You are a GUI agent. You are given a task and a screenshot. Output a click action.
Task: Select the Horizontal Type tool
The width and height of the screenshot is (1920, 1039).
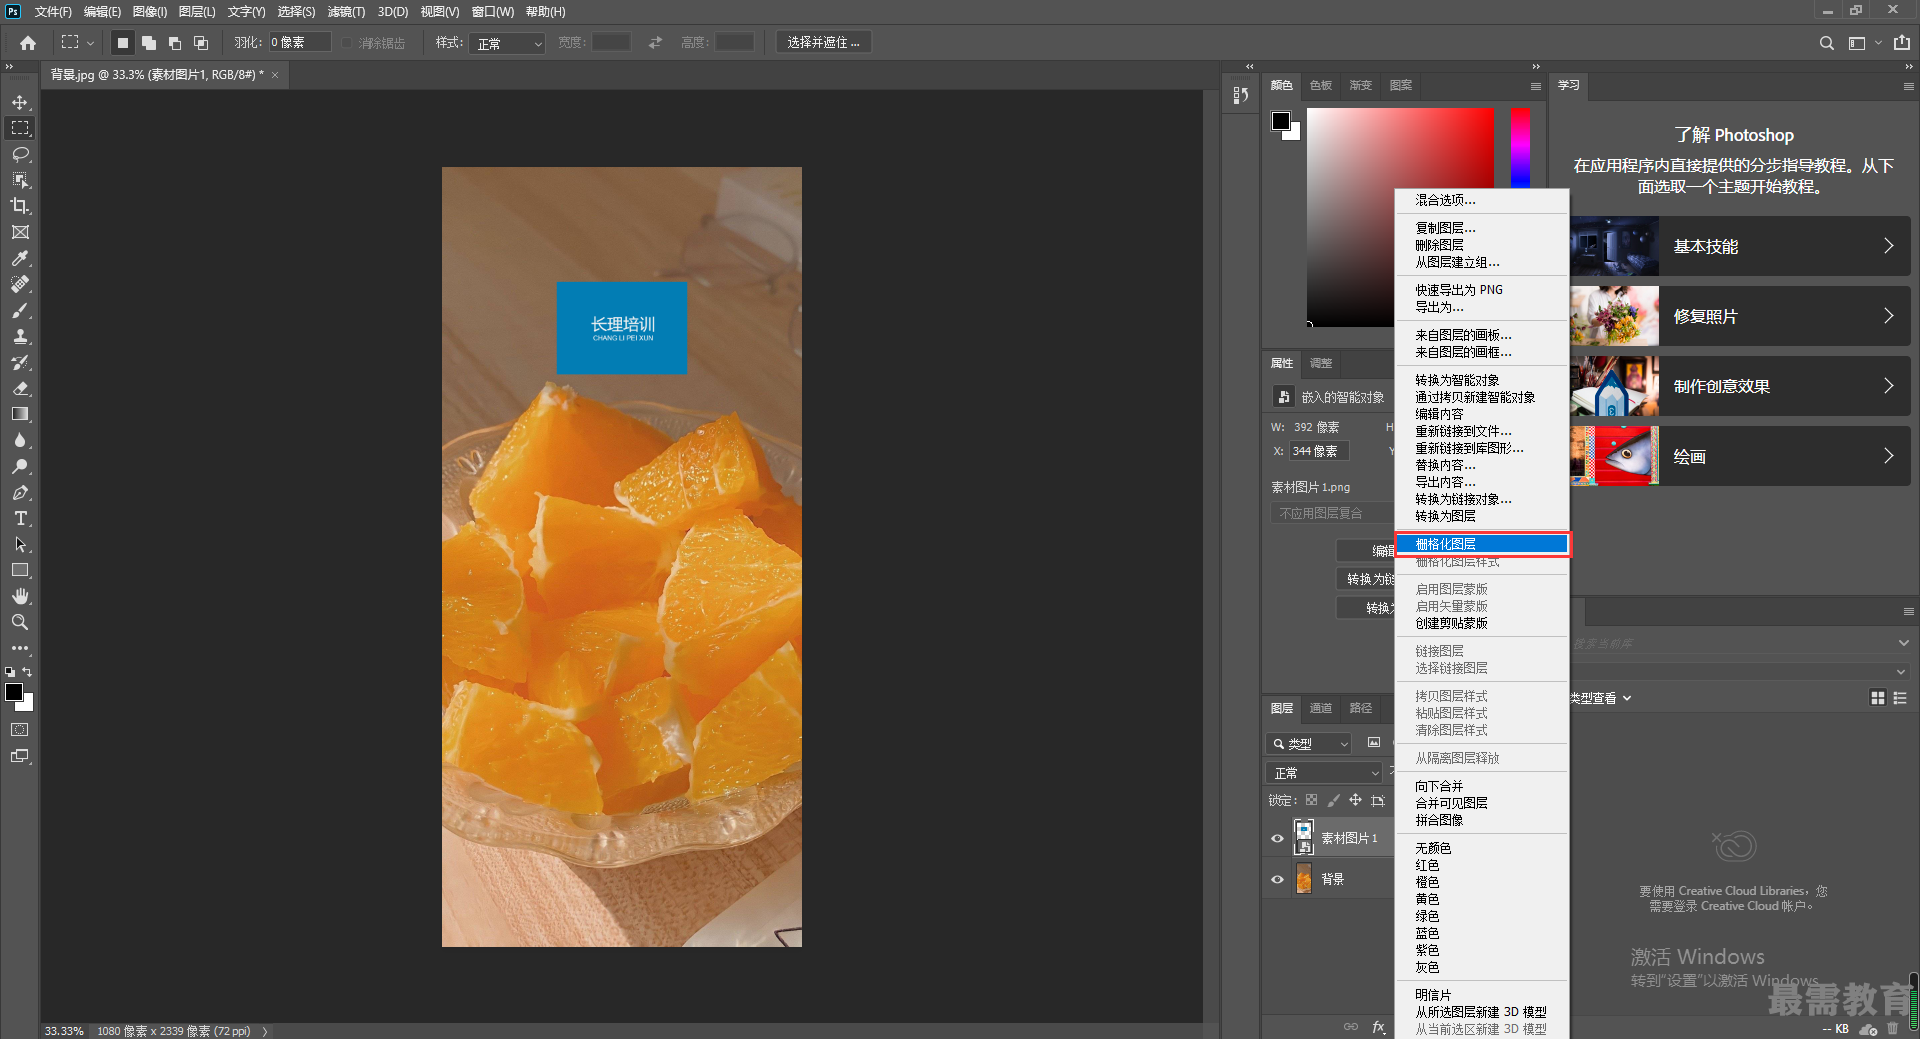click(20, 518)
